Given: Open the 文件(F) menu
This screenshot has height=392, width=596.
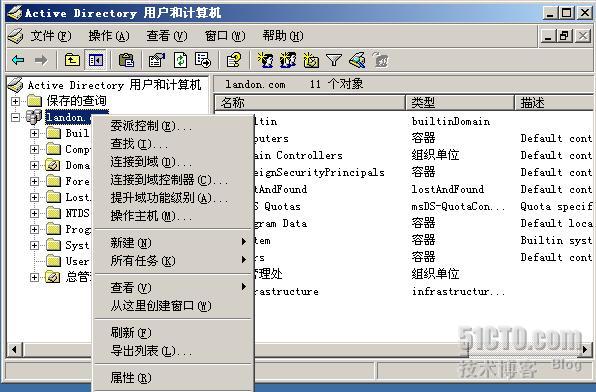Looking at the screenshot, I should tap(51, 36).
